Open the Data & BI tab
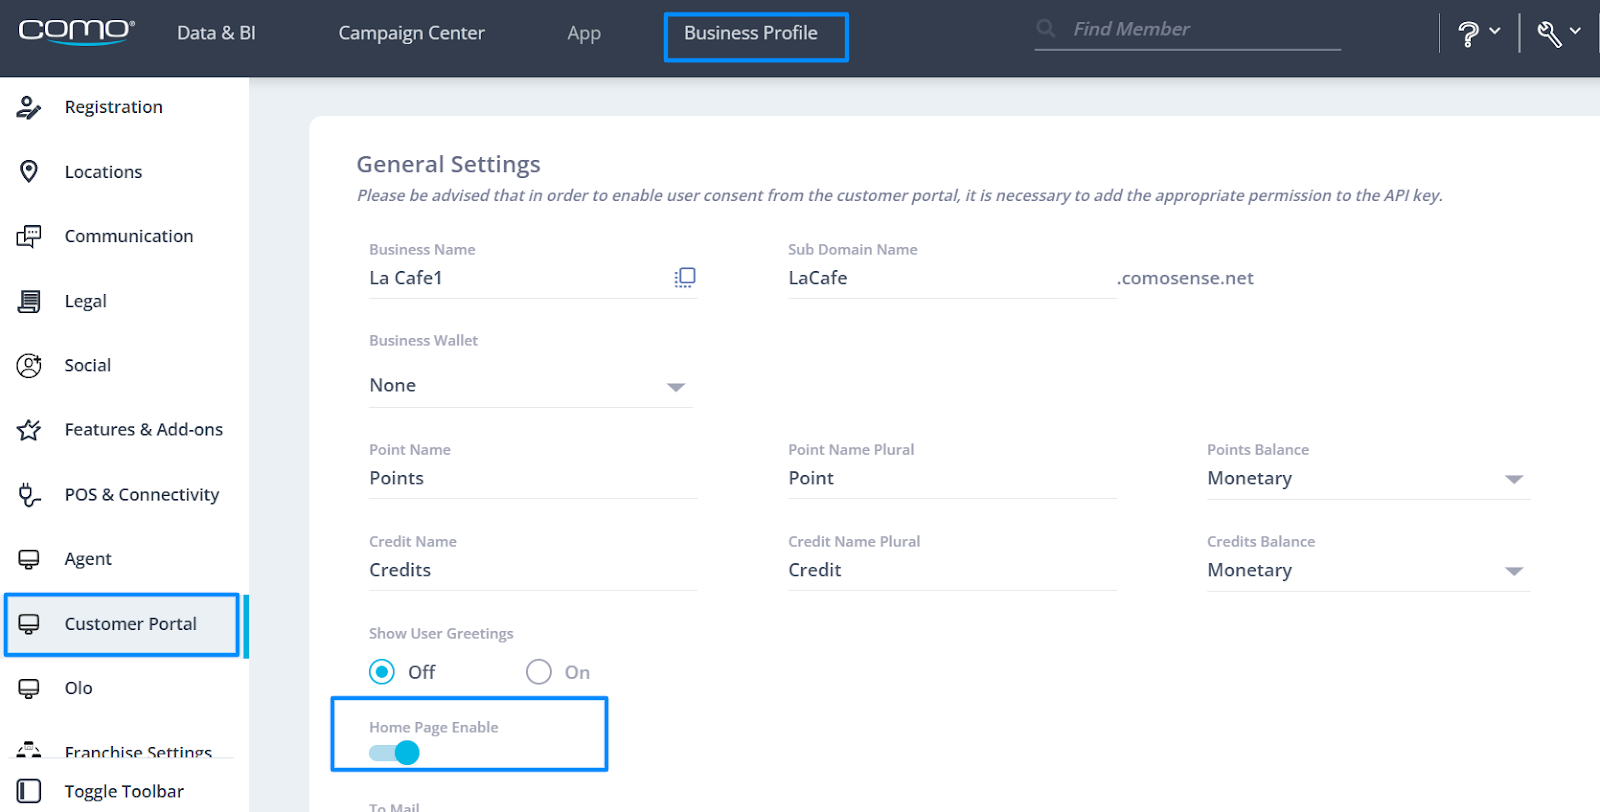 pos(216,33)
